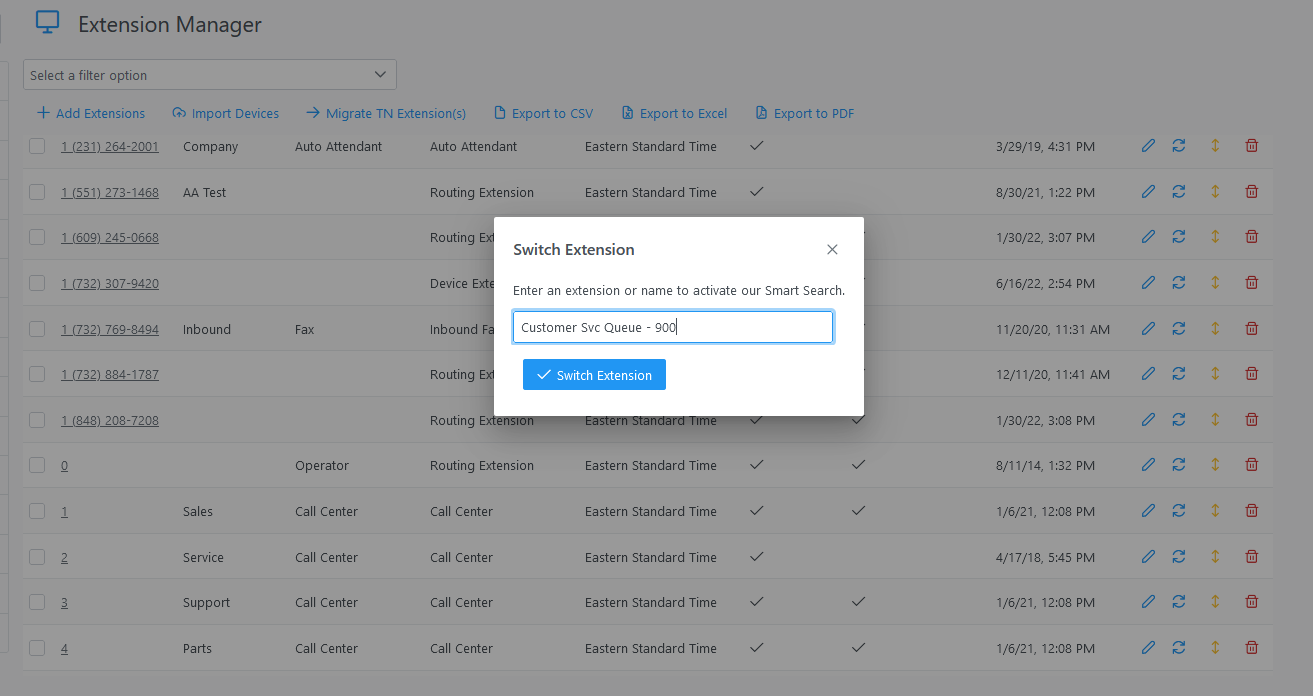This screenshot has height=696, width=1313.
Task: Edit extension 1 (231) 264-2001 pencil icon
Action: coord(1148,146)
